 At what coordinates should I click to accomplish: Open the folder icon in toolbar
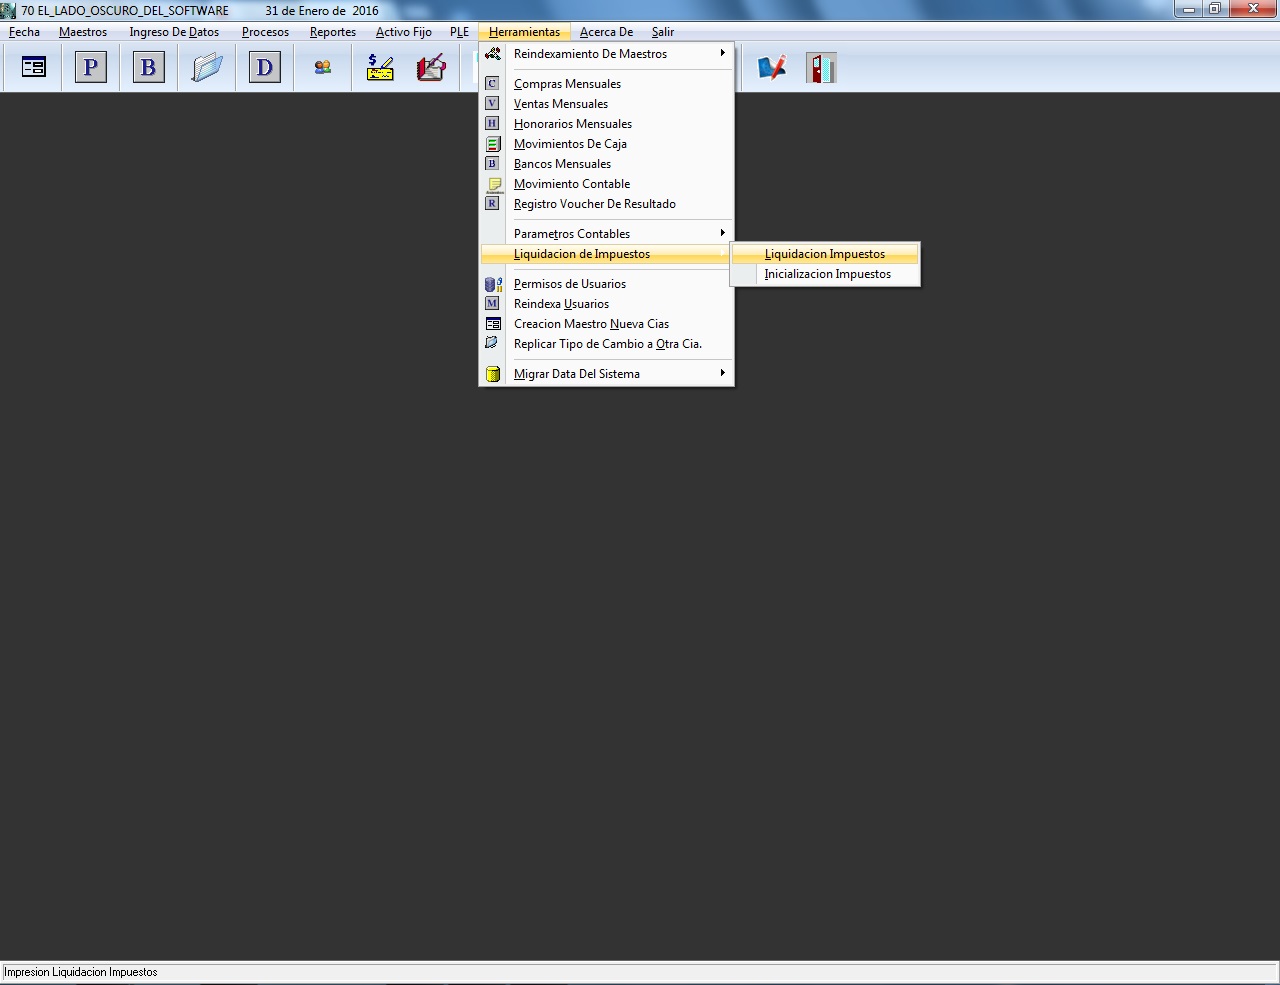[207, 68]
